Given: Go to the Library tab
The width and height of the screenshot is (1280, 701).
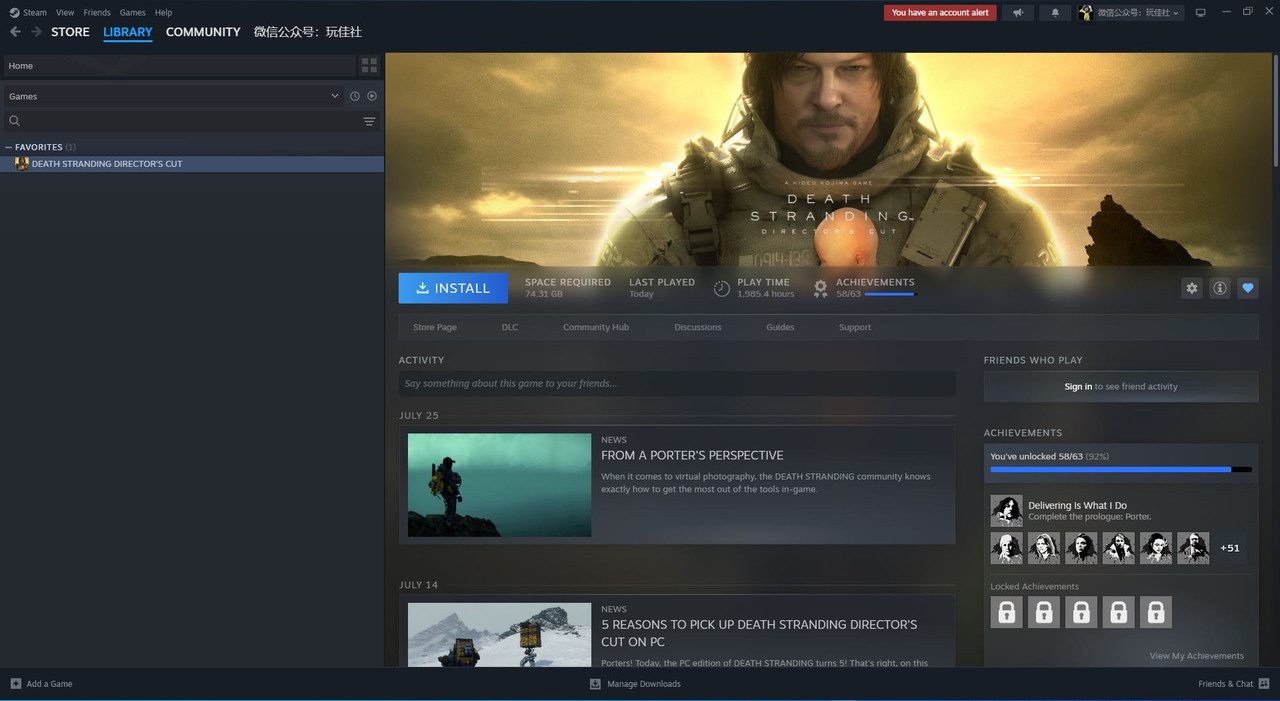Looking at the screenshot, I should click(x=128, y=32).
